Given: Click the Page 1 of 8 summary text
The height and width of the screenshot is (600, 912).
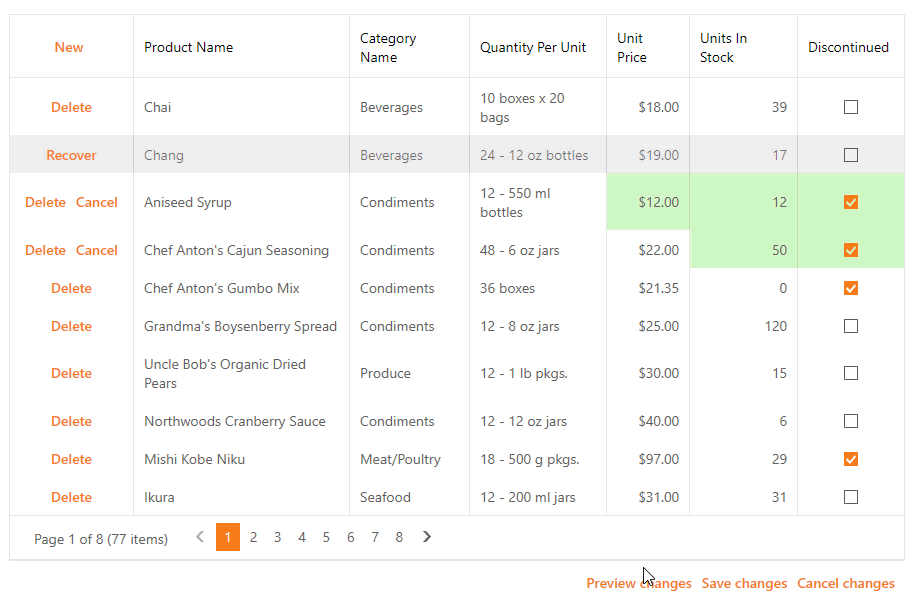Looking at the screenshot, I should 101,539.
